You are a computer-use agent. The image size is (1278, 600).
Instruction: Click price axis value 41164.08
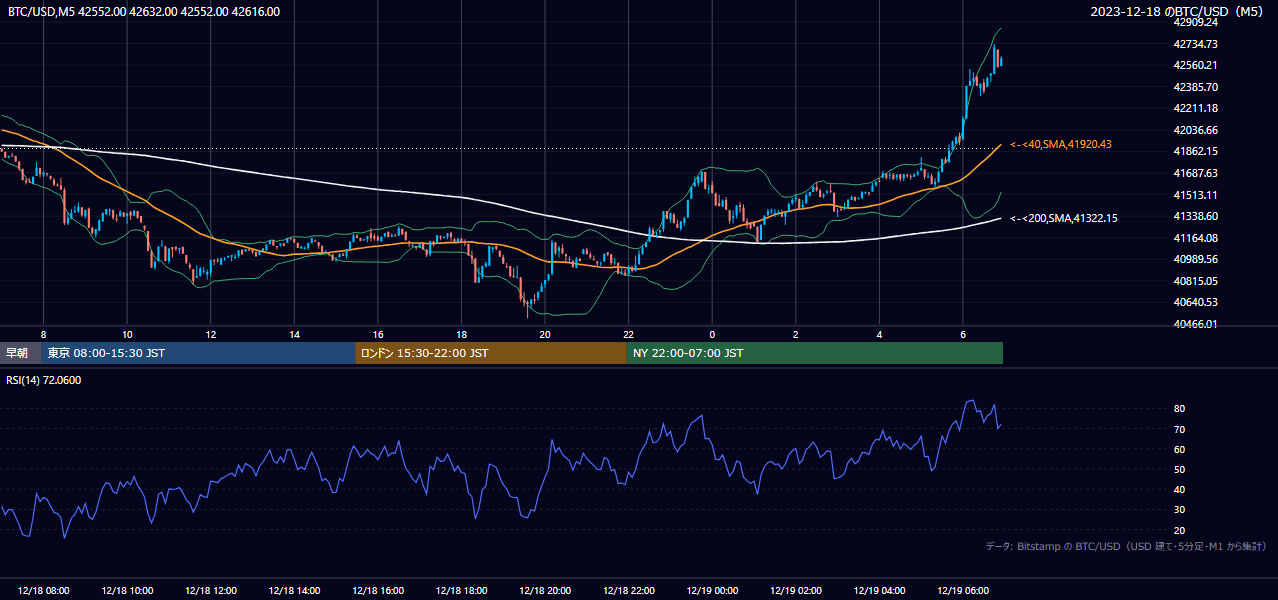tap(1196, 238)
